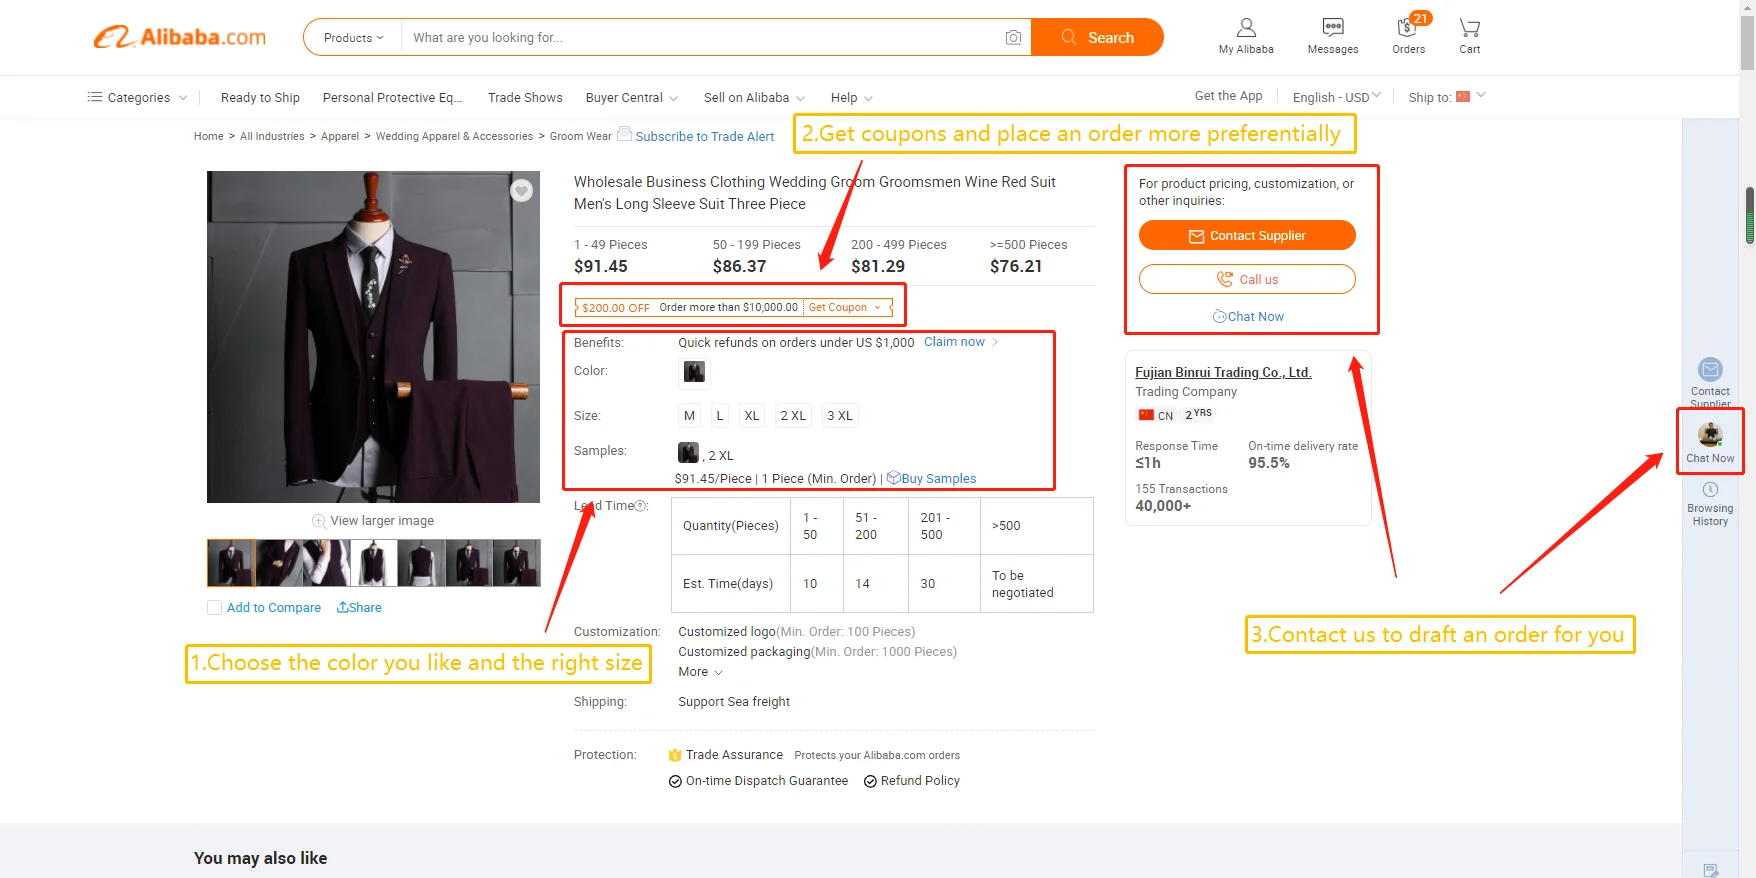Favorite the suit with the heart icon

click(x=522, y=190)
